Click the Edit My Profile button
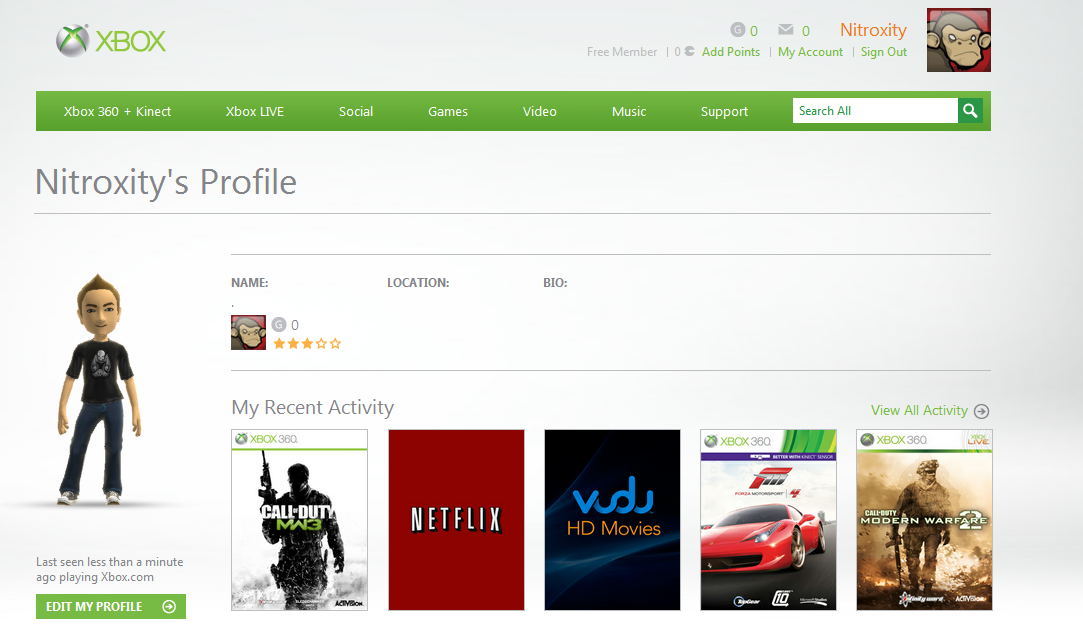 point(111,606)
